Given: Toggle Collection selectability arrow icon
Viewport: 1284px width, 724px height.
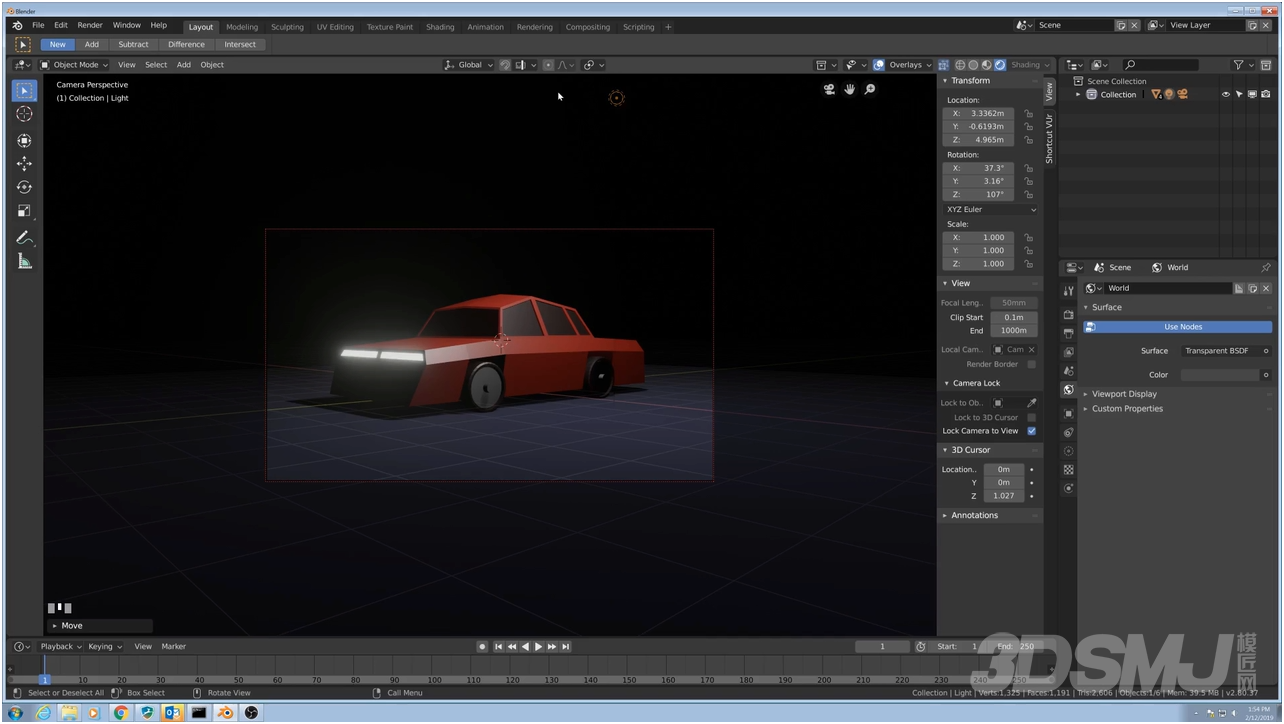Looking at the screenshot, I should click(x=1238, y=94).
